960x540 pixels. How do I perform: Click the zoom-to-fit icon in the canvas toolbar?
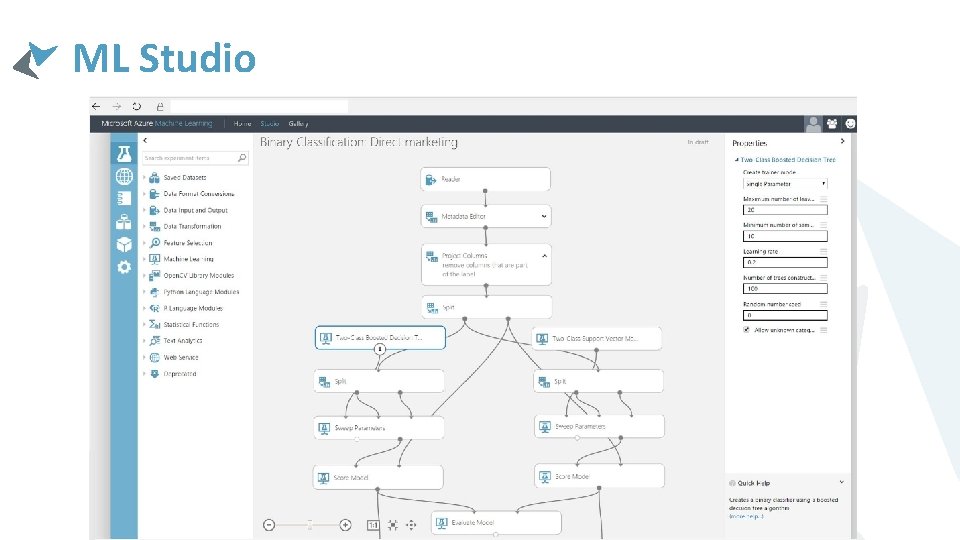(392, 525)
